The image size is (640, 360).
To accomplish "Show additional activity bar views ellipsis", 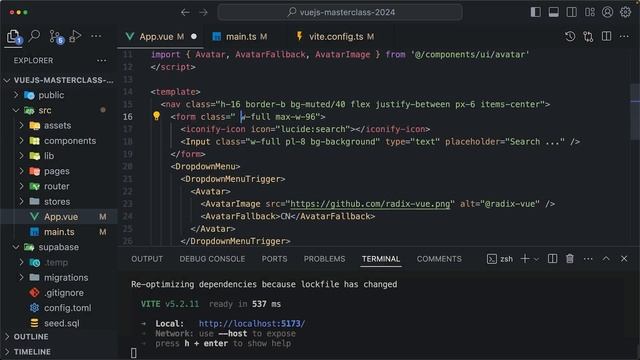I will pyautogui.click(x=96, y=36).
